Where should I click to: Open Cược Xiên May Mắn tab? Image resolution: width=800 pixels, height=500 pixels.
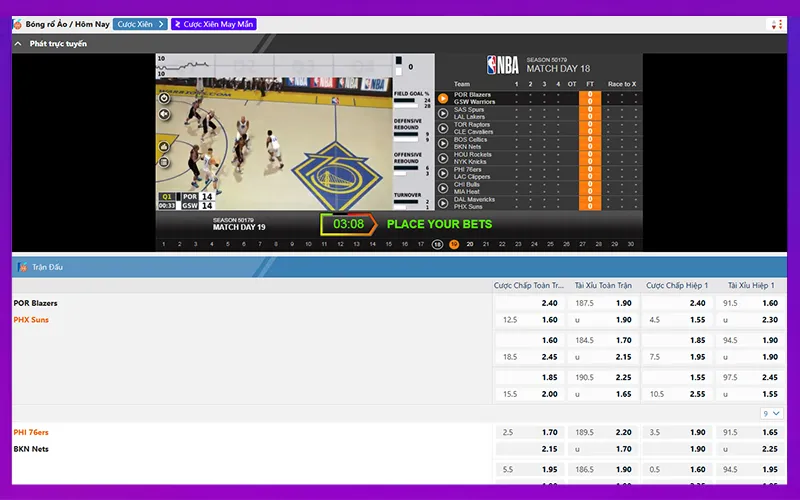pos(214,24)
